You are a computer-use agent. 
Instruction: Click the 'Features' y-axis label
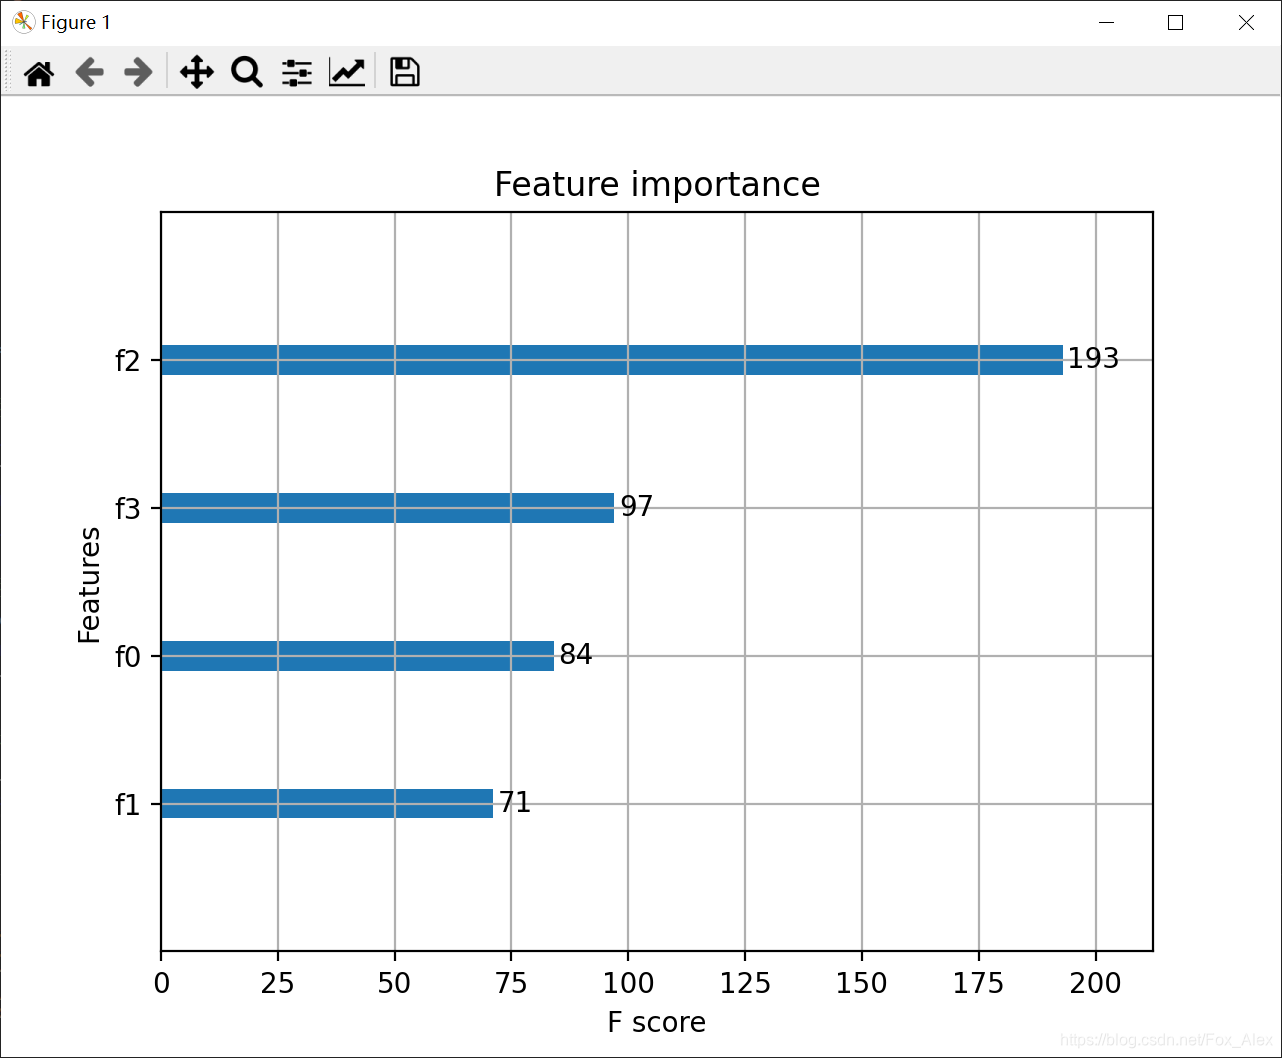pyautogui.click(x=90, y=584)
